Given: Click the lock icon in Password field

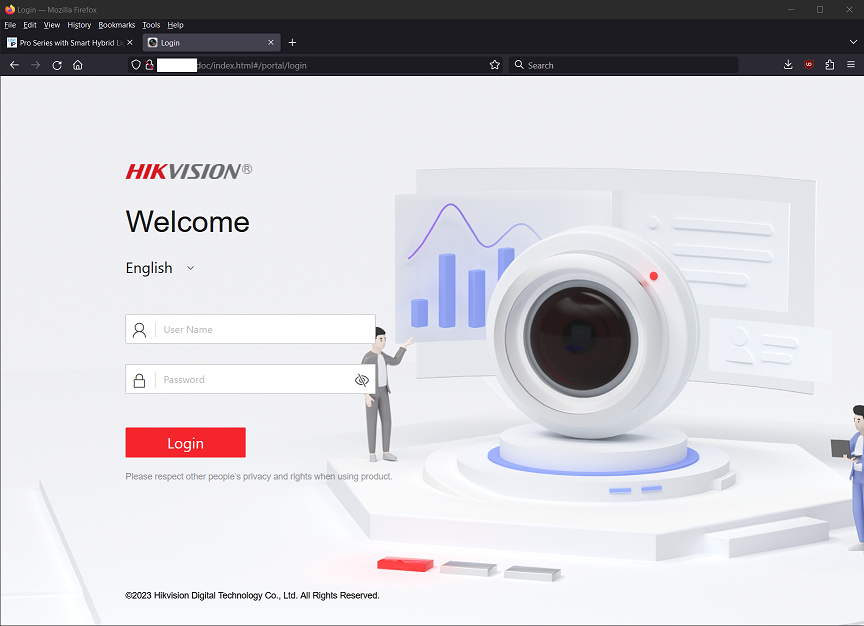Looking at the screenshot, I should [x=139, y=380].
